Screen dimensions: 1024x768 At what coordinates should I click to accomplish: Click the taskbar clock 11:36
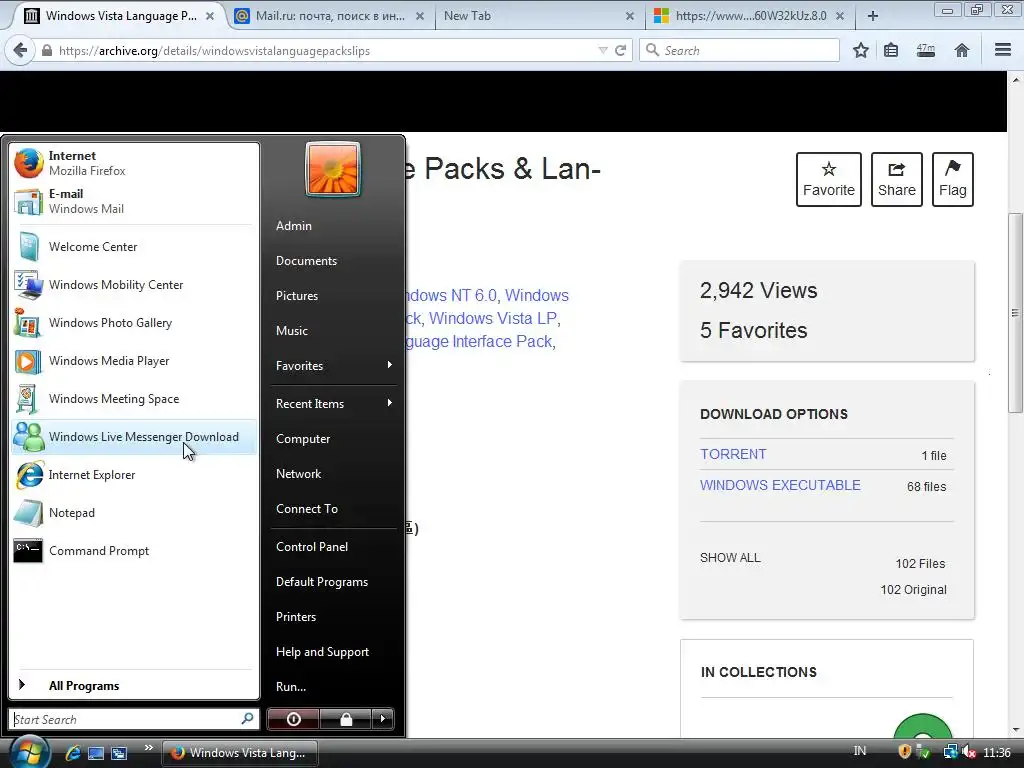[997, 752]
